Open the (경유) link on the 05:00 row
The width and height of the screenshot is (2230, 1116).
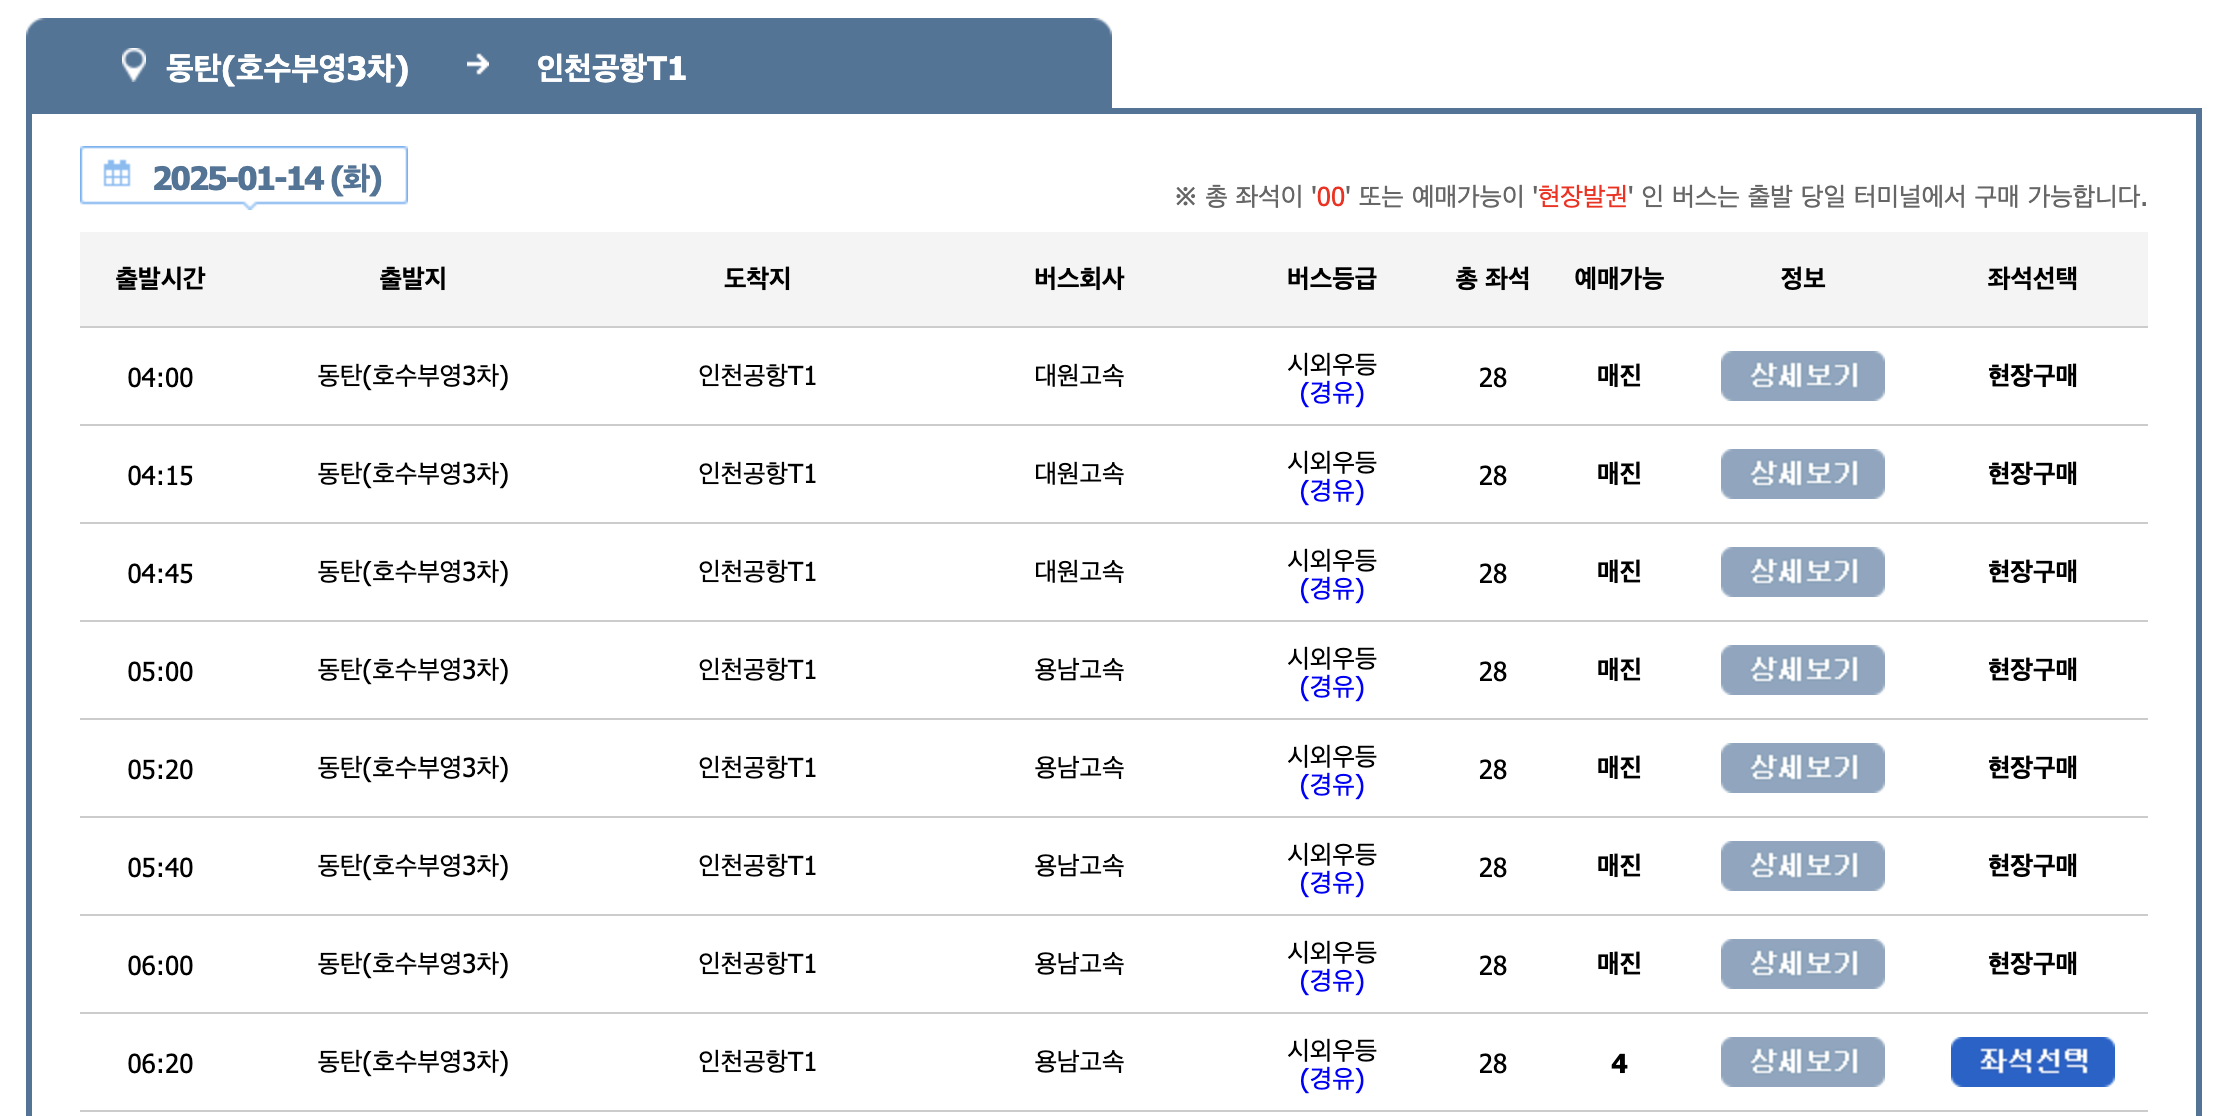tap(1332, 687)
